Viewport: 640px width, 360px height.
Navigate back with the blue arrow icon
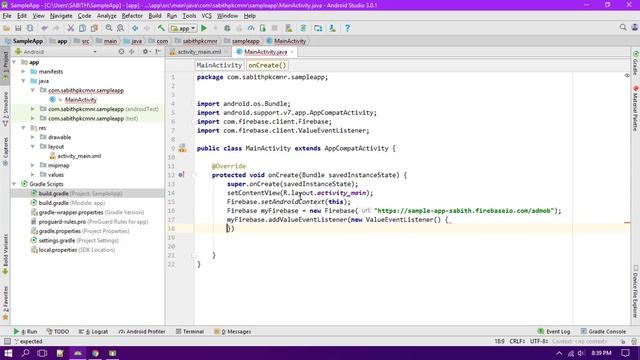pos(135,28)
